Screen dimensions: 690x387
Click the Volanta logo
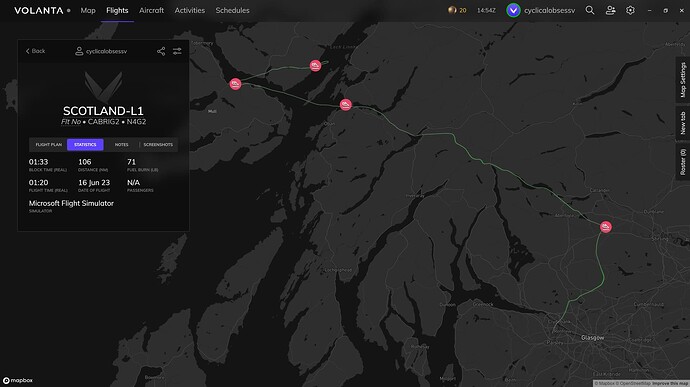39,11
